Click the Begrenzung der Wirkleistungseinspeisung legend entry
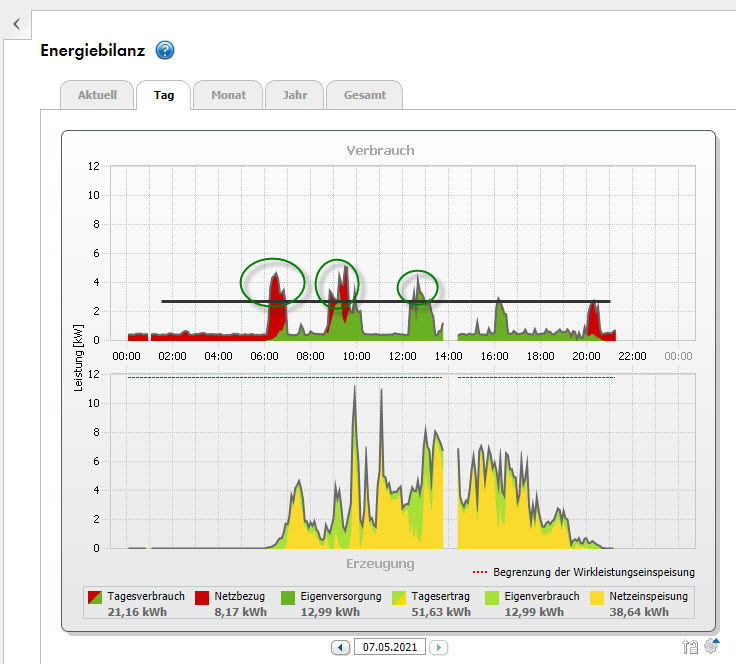 pos(583,572)
